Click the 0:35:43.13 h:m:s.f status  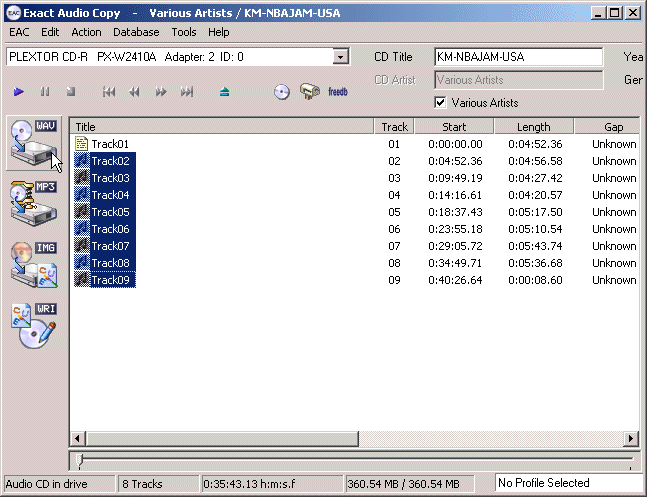pos(272,483)
